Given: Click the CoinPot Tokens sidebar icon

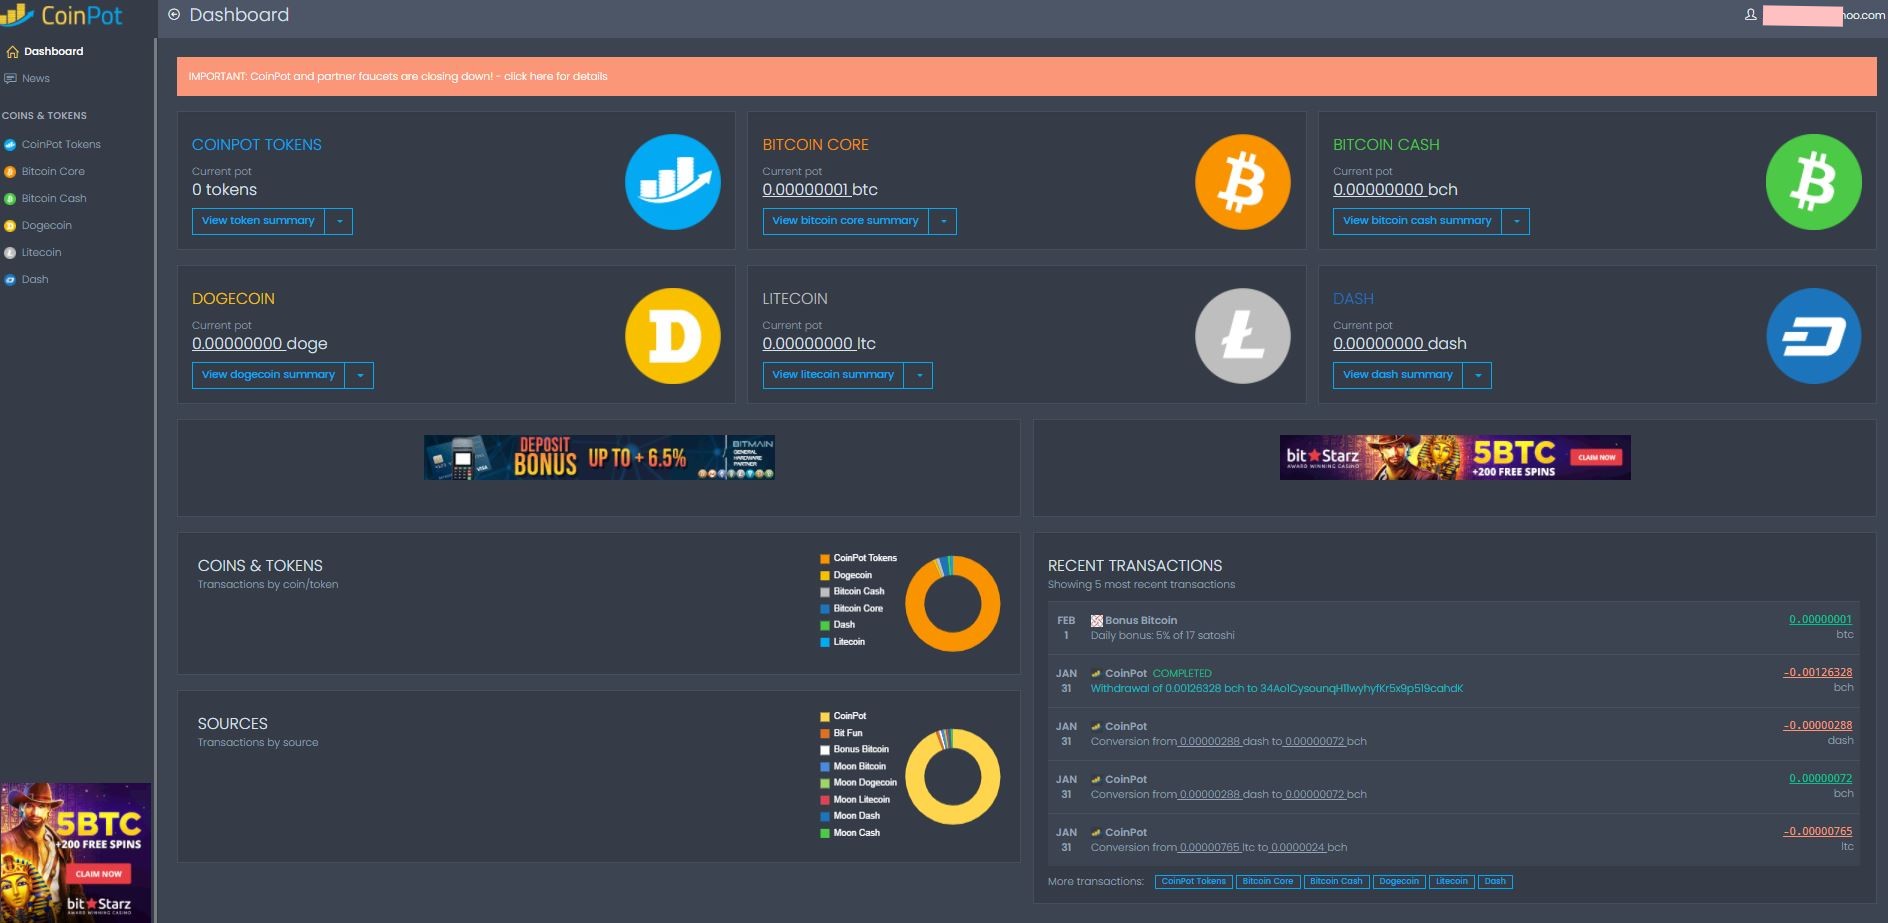Looking at the screenshot, I should (x=10, y=145).
